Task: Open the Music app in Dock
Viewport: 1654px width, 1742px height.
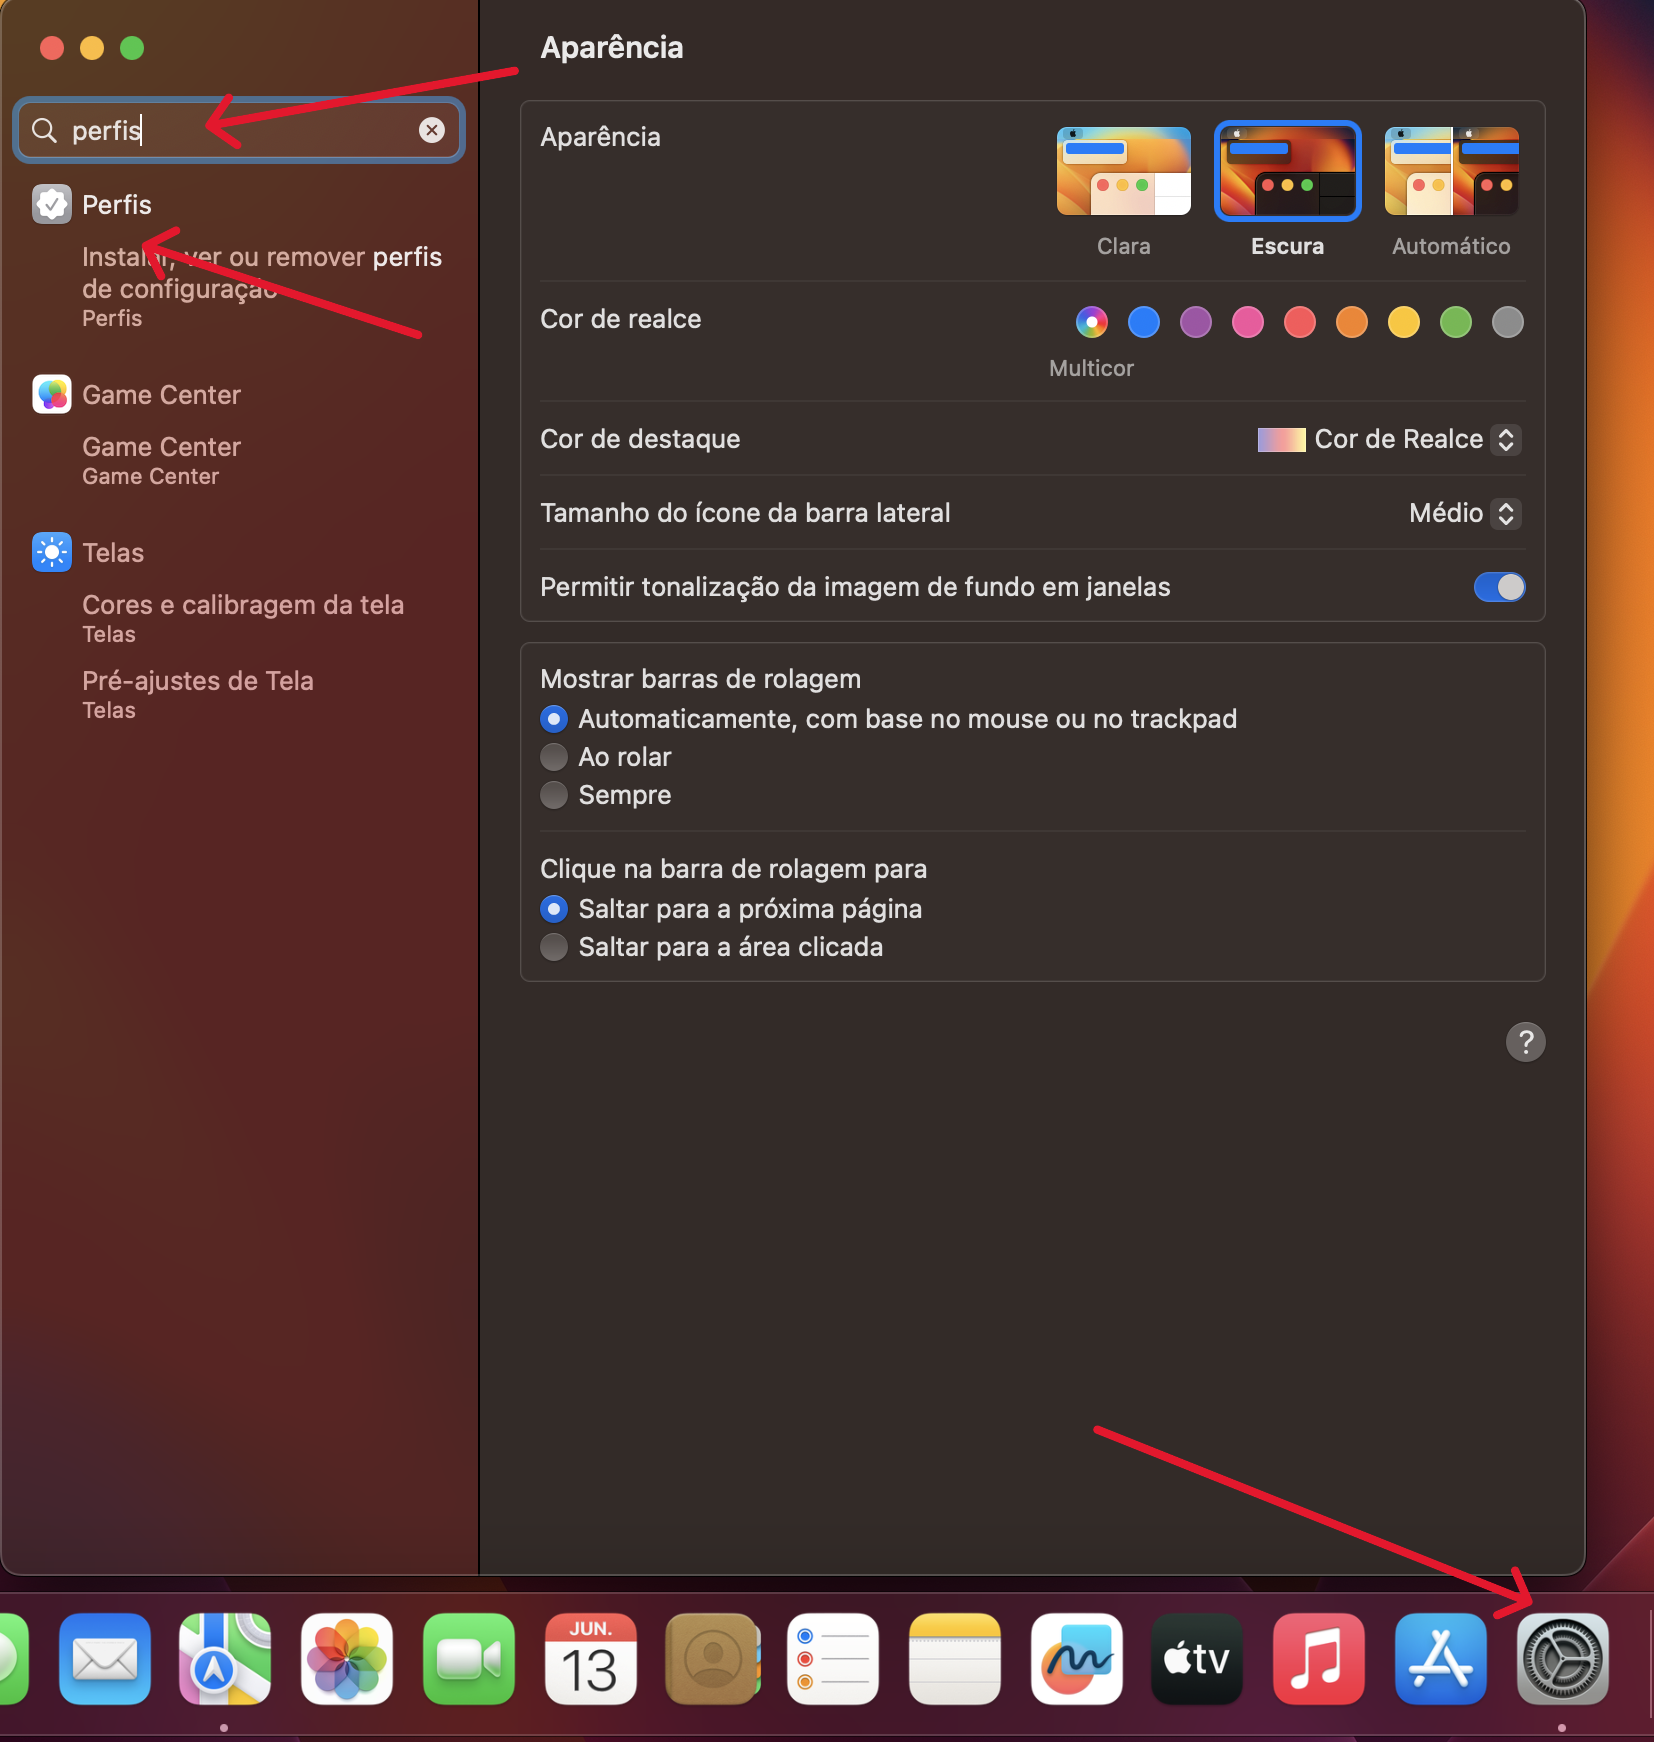Action: pos(1318,1659)
